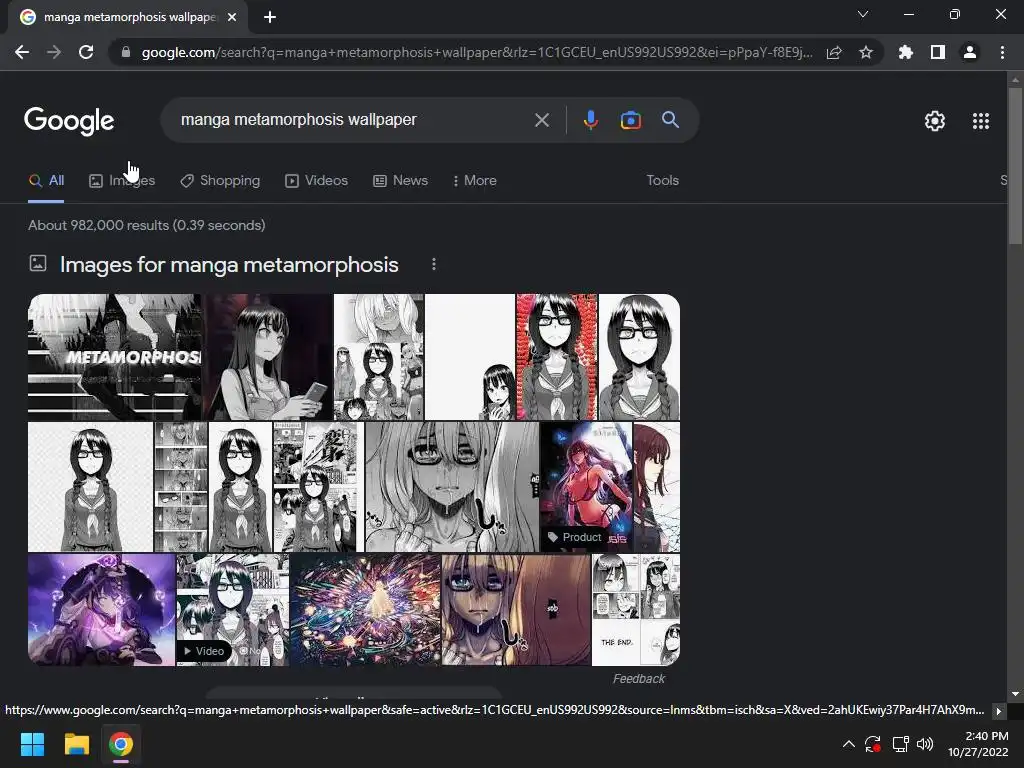Go to the Google homepage logo
The image size is (1024, 768).
click(69, 121)
